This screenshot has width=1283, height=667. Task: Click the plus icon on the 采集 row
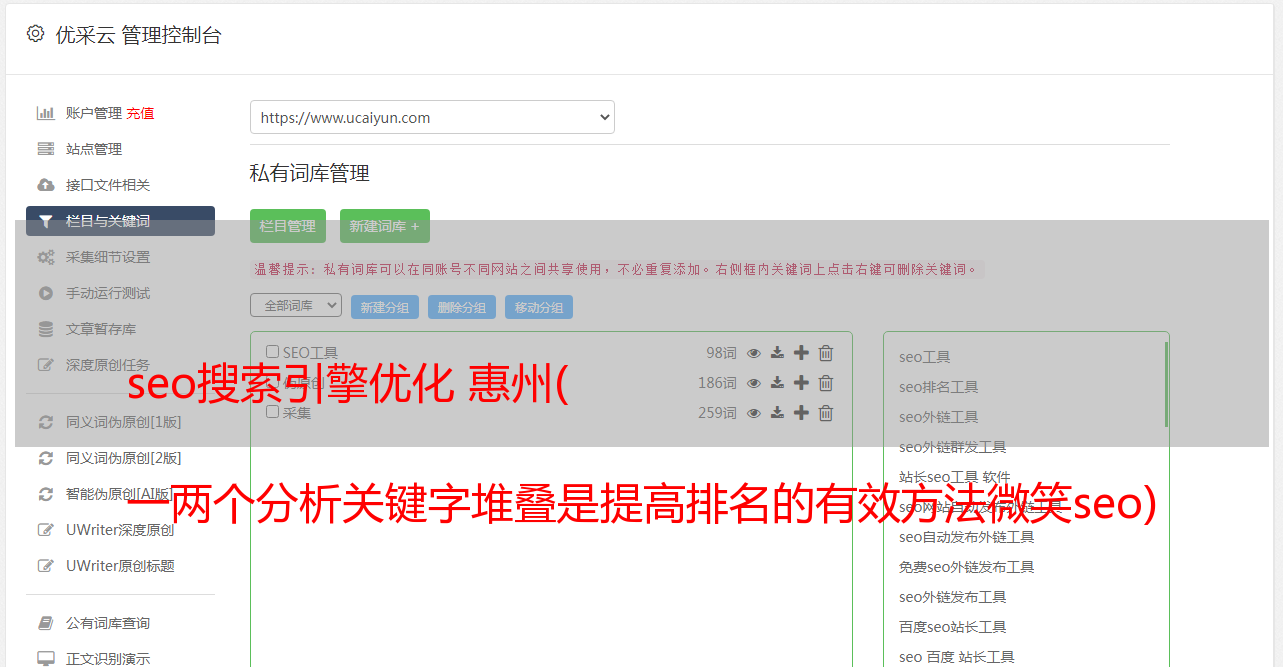(801, 413)
